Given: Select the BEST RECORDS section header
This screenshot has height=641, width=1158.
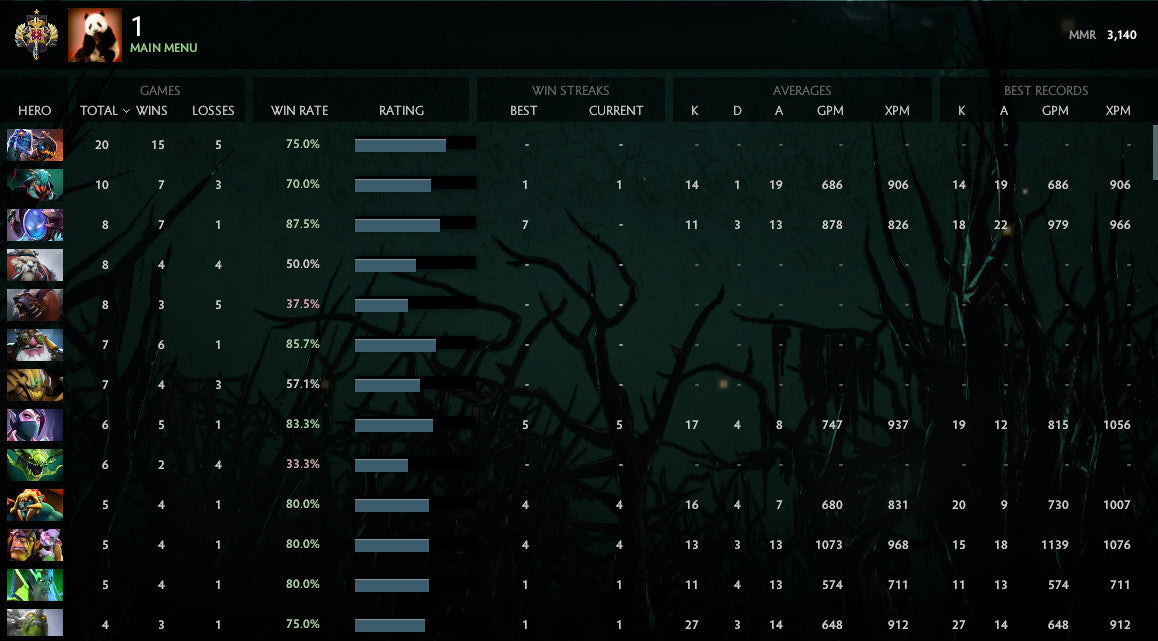Looking at the screenshot, I should click(x=1046, y=90).
